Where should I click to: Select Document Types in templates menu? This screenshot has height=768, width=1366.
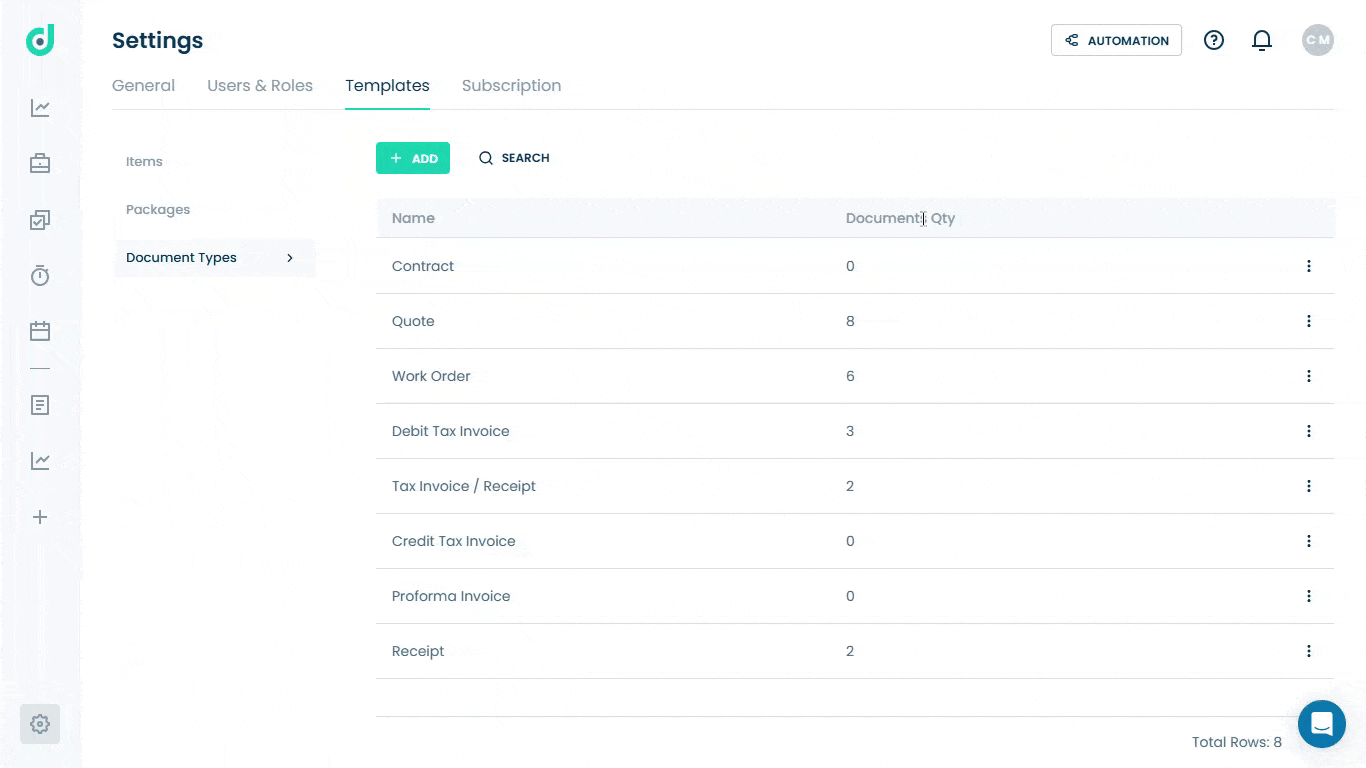click(215, 258)
